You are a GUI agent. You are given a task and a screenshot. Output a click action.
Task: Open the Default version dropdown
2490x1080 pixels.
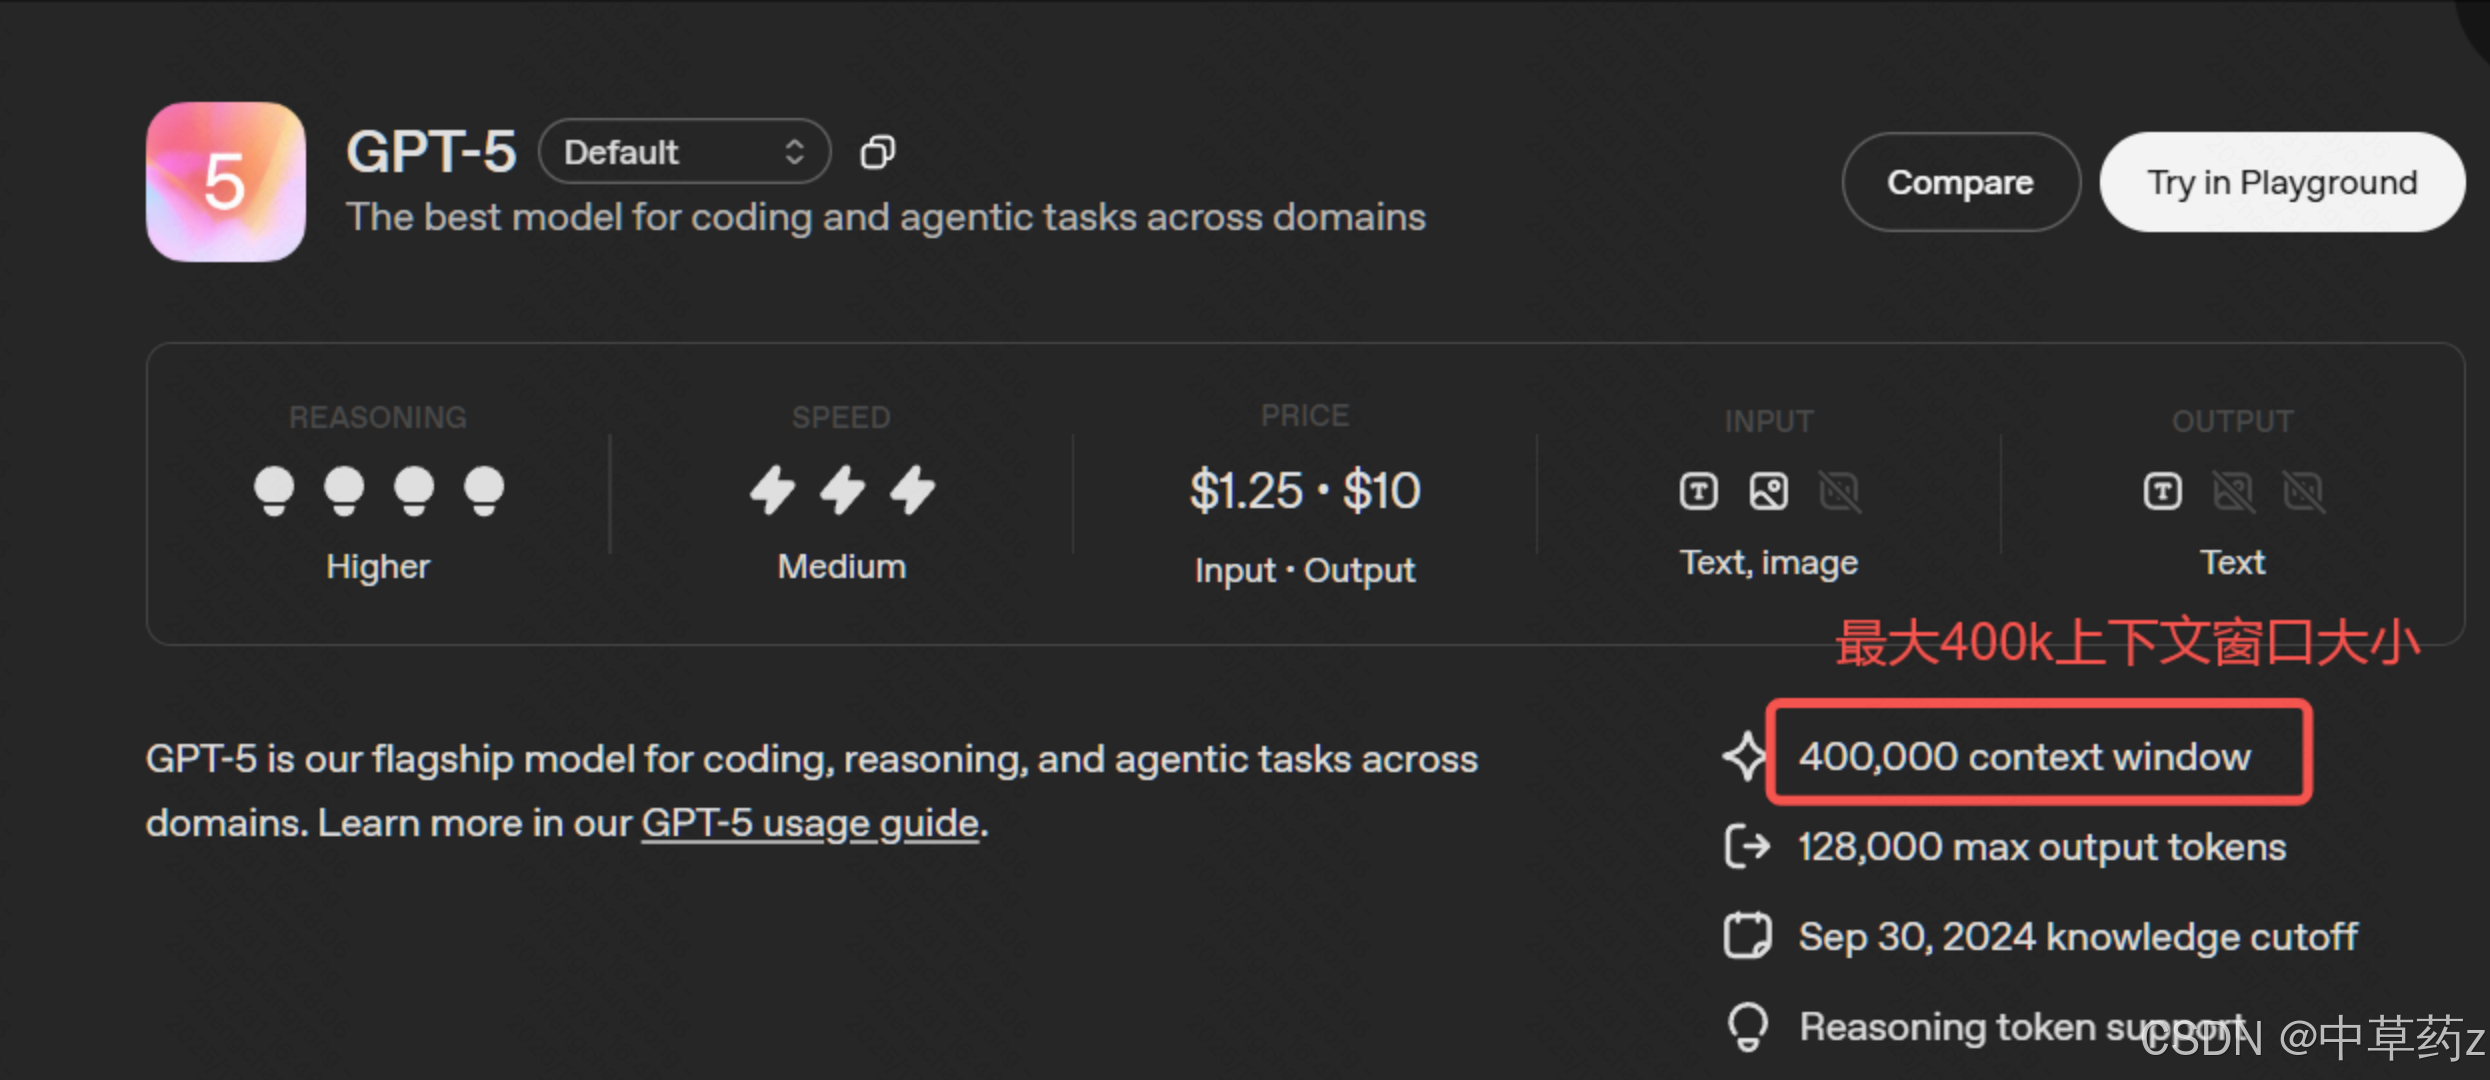coord(685,152)
